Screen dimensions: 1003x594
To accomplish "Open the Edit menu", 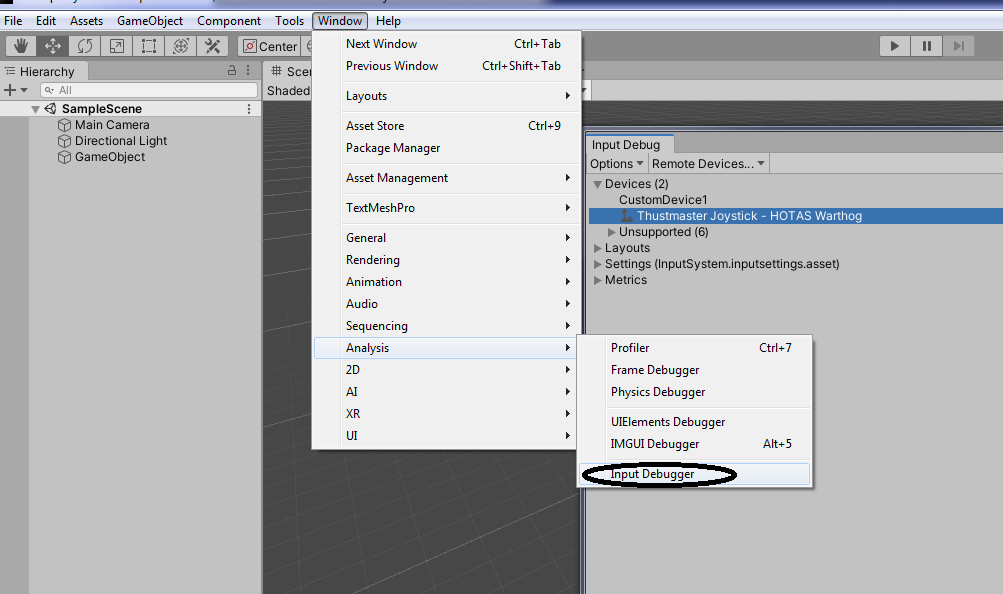I will [x=46, y=20].
